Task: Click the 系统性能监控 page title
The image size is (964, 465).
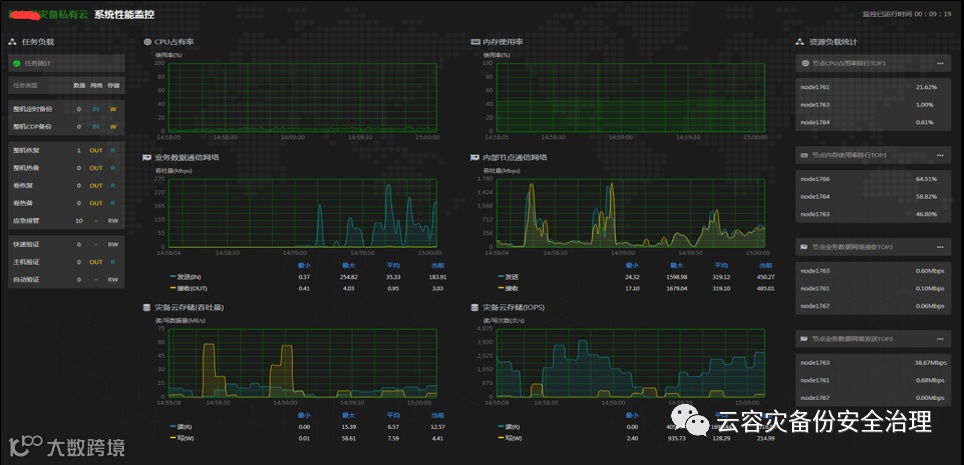Action: tap(124, 15)
